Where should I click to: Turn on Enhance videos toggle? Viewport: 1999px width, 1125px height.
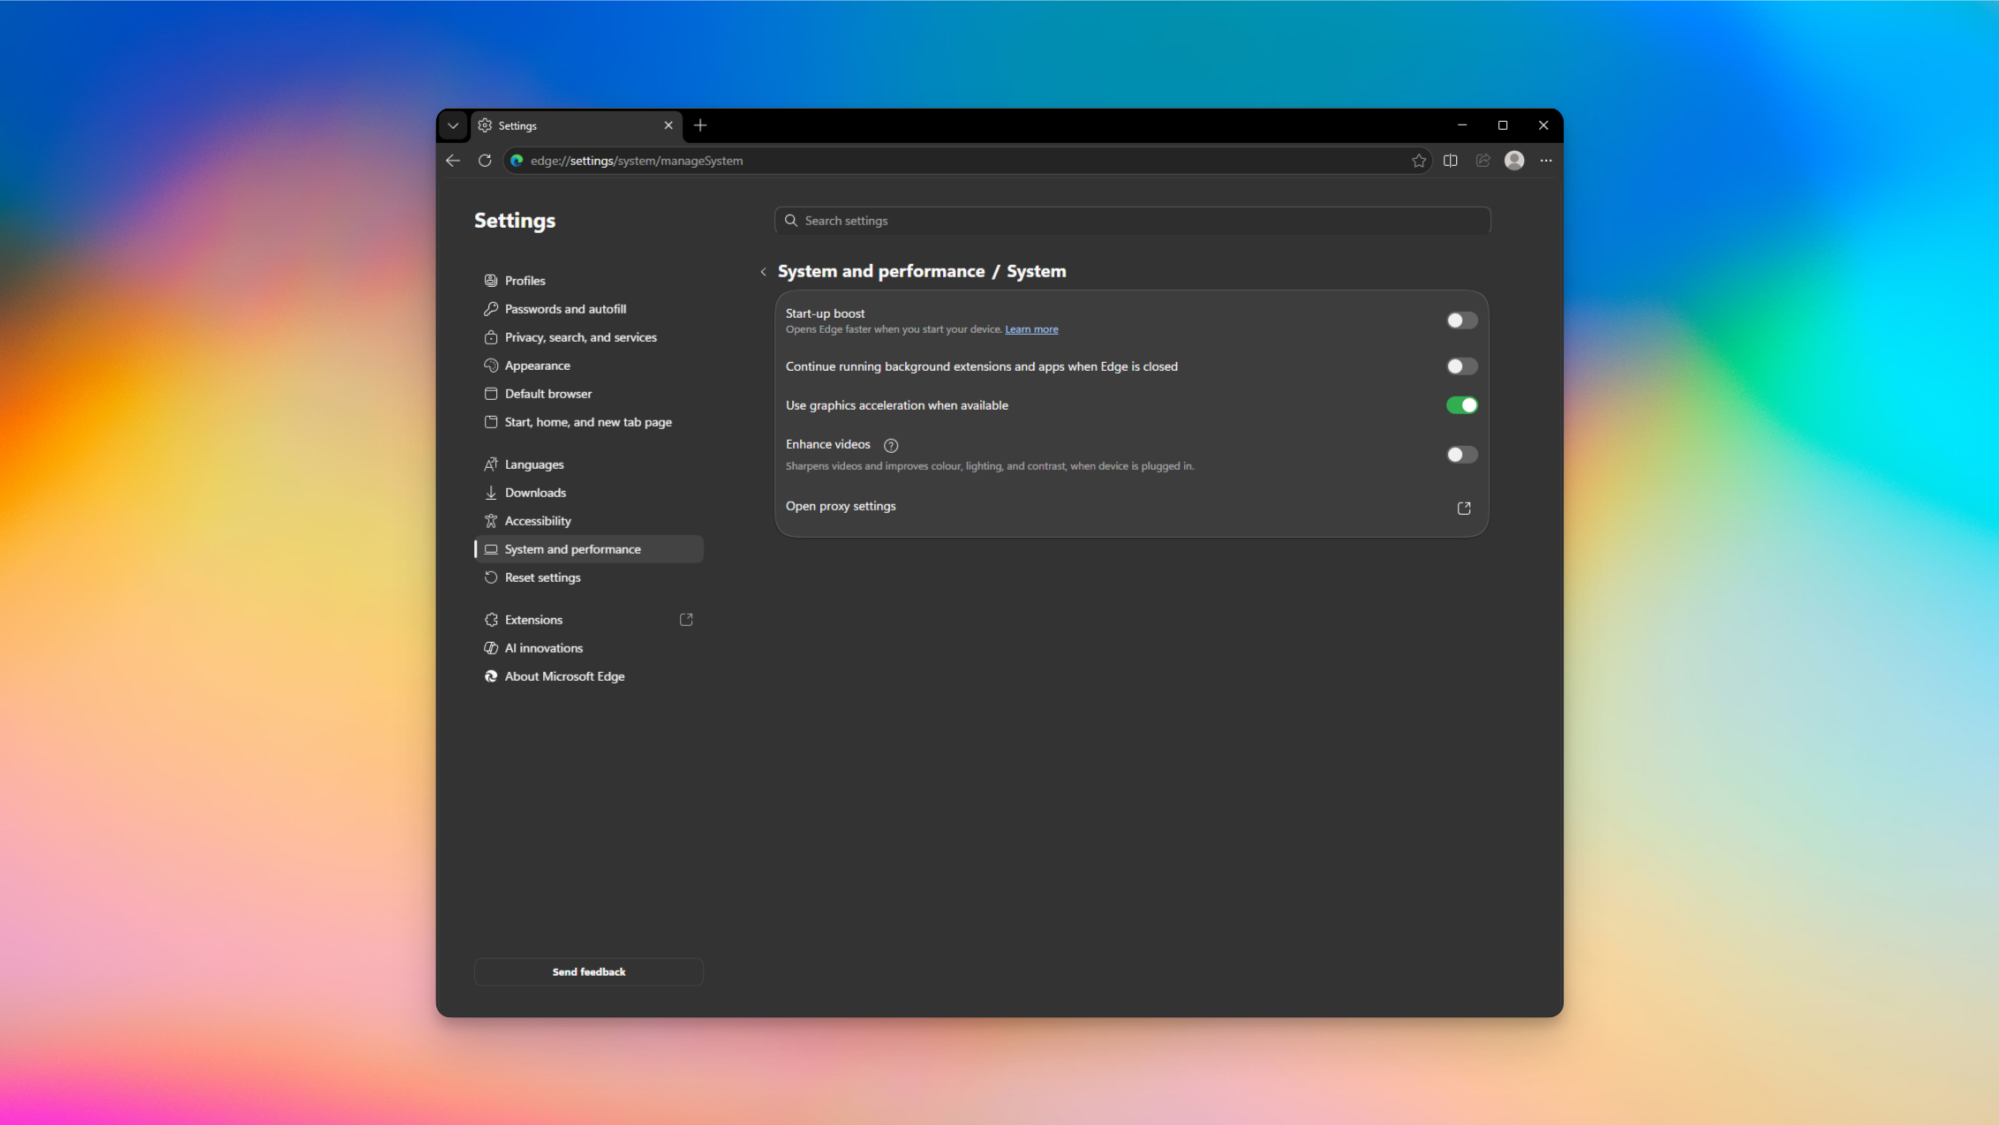pos(1461,455)
